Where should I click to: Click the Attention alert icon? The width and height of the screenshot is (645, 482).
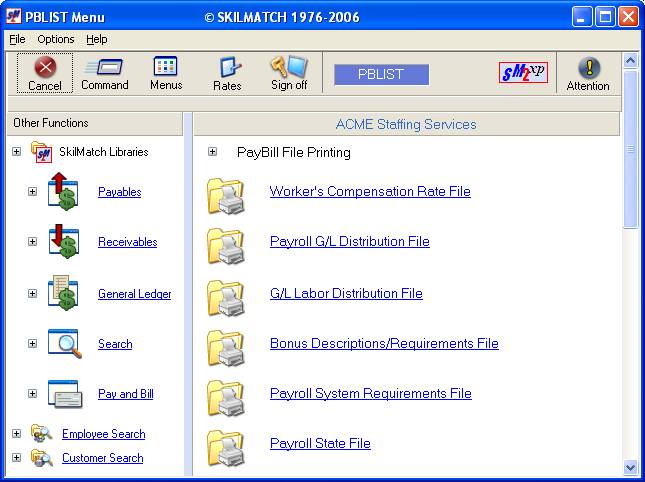(x=588, y=68)
